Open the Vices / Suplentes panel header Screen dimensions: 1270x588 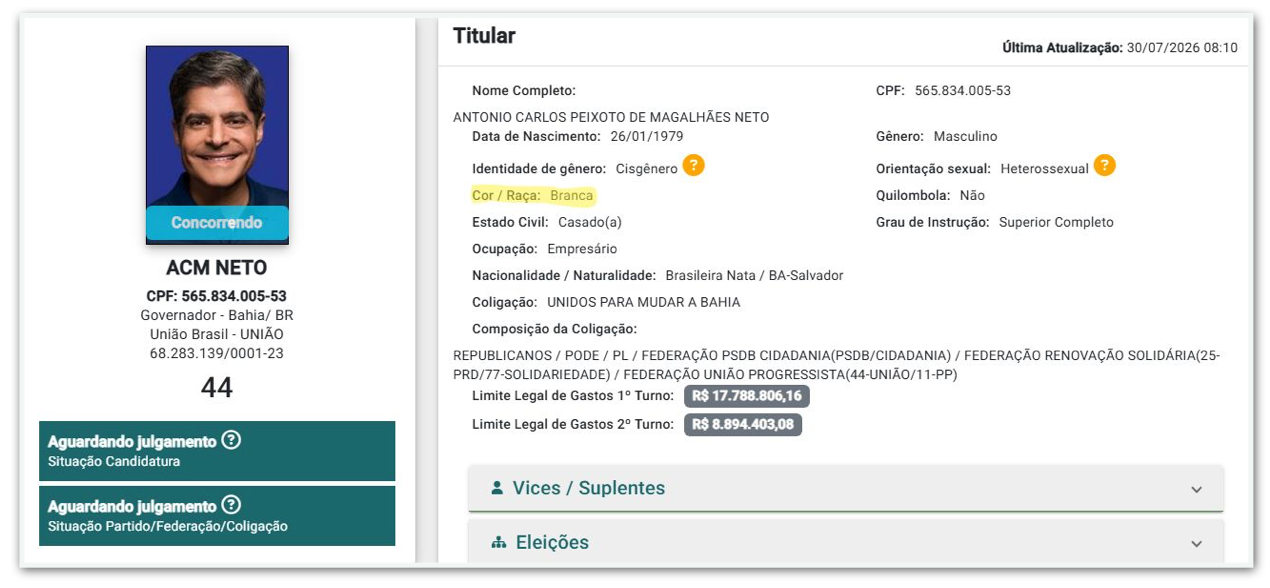click(846, 488)
